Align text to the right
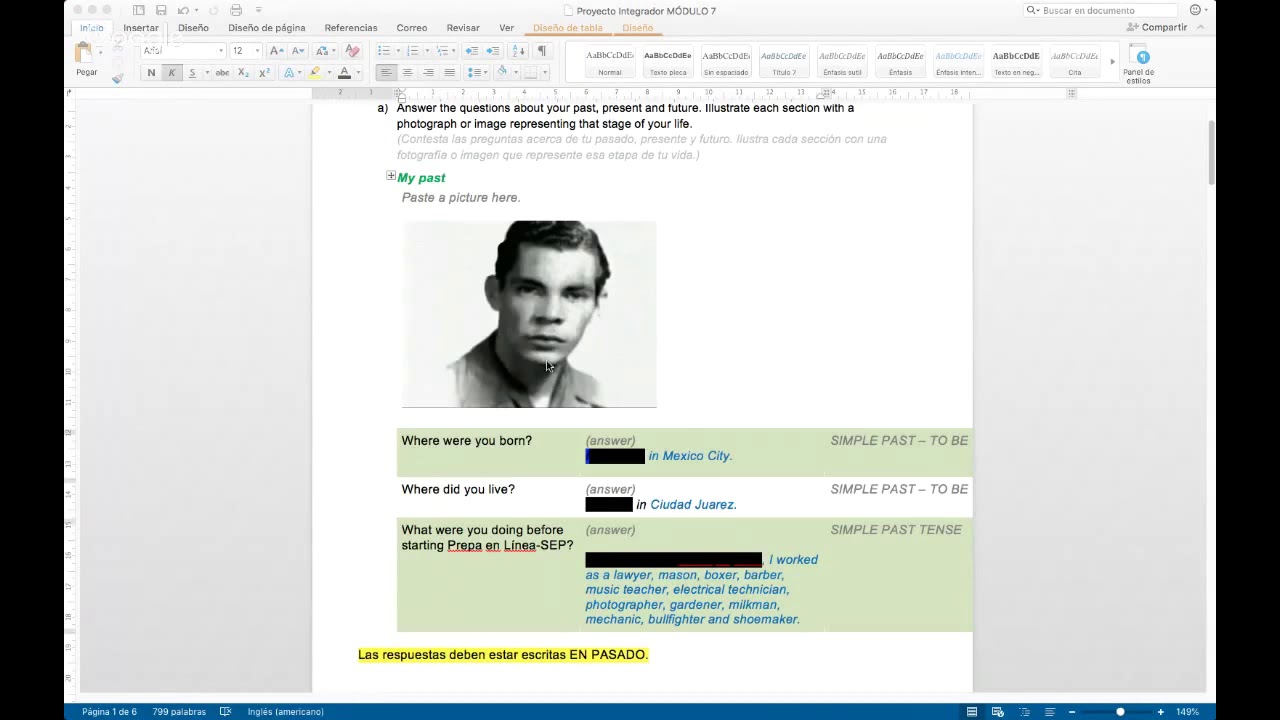This screenshot has width=1280, height=720. tap(428, 73)
